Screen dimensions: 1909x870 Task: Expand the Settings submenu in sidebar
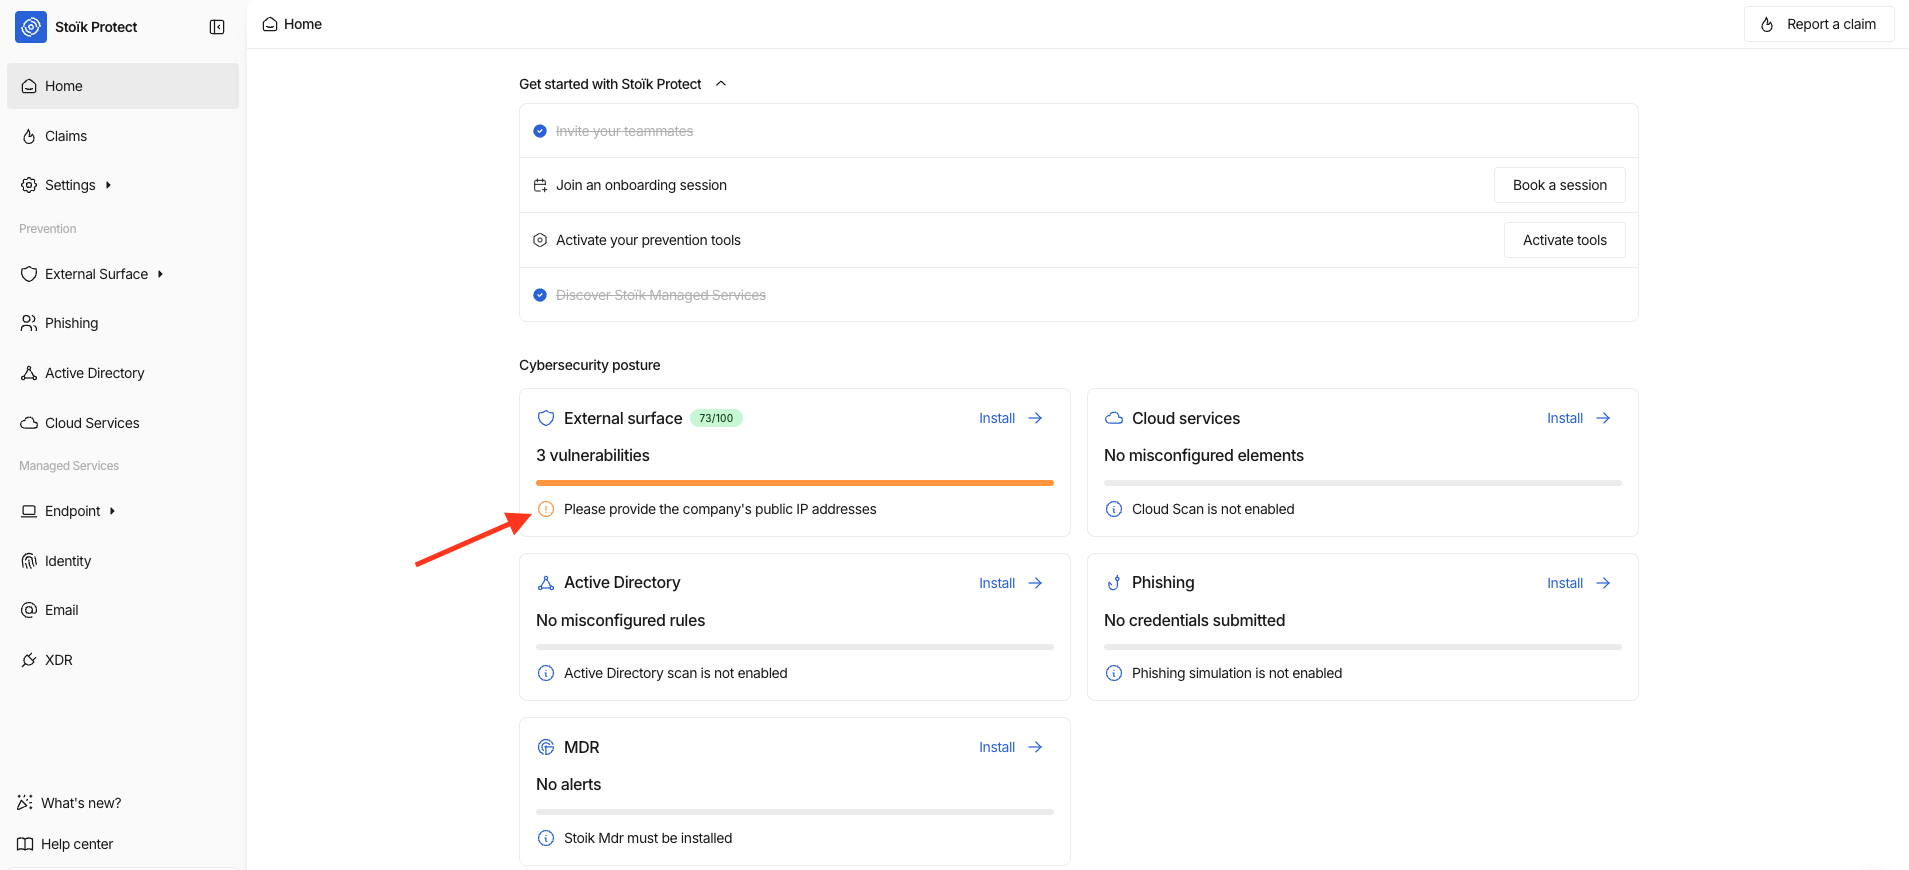(x=108, y=185)
